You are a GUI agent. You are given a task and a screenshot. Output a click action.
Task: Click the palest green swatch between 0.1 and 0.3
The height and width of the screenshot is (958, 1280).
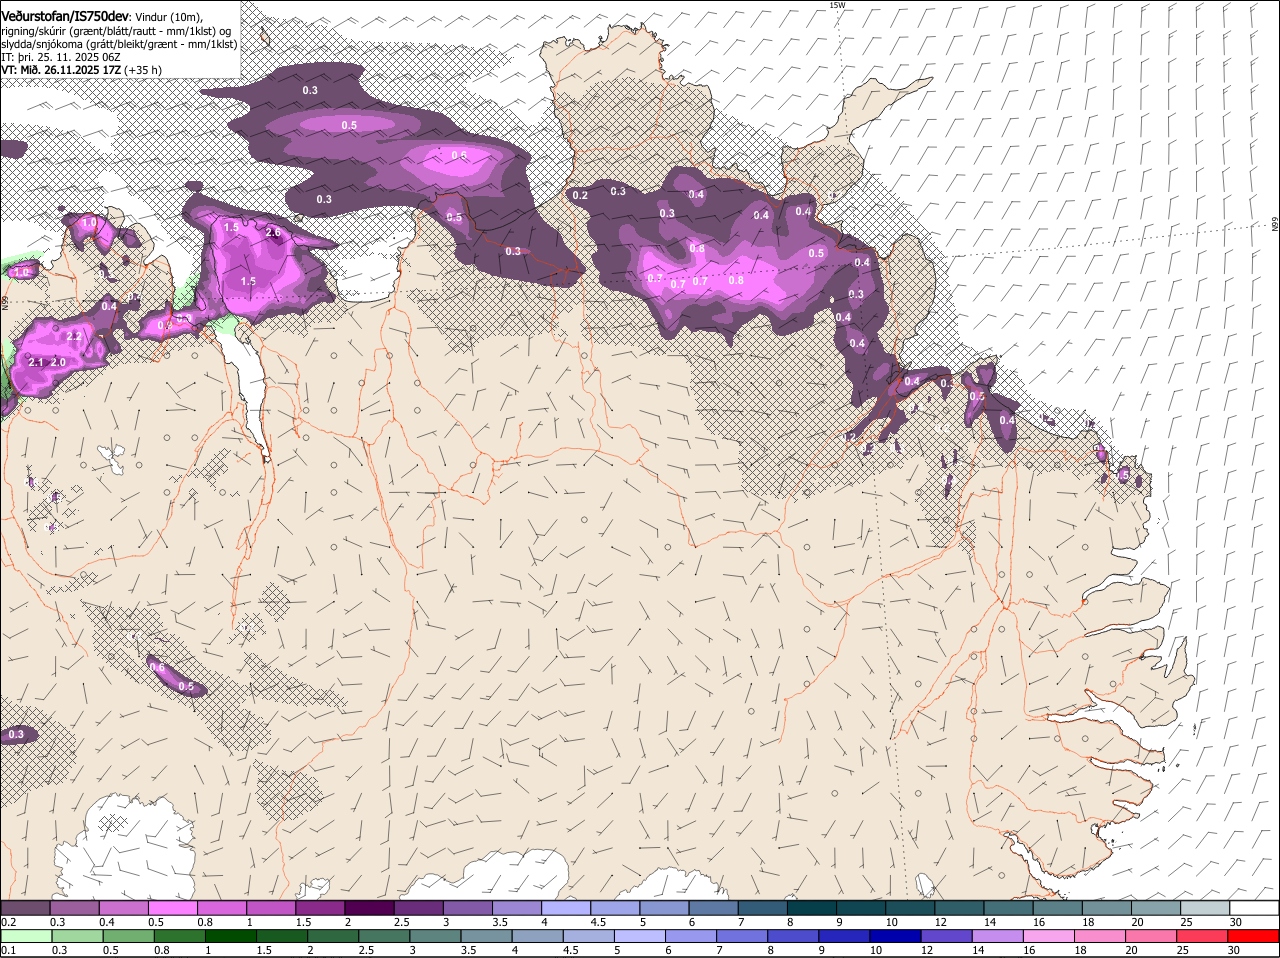(x=25, y=936)
